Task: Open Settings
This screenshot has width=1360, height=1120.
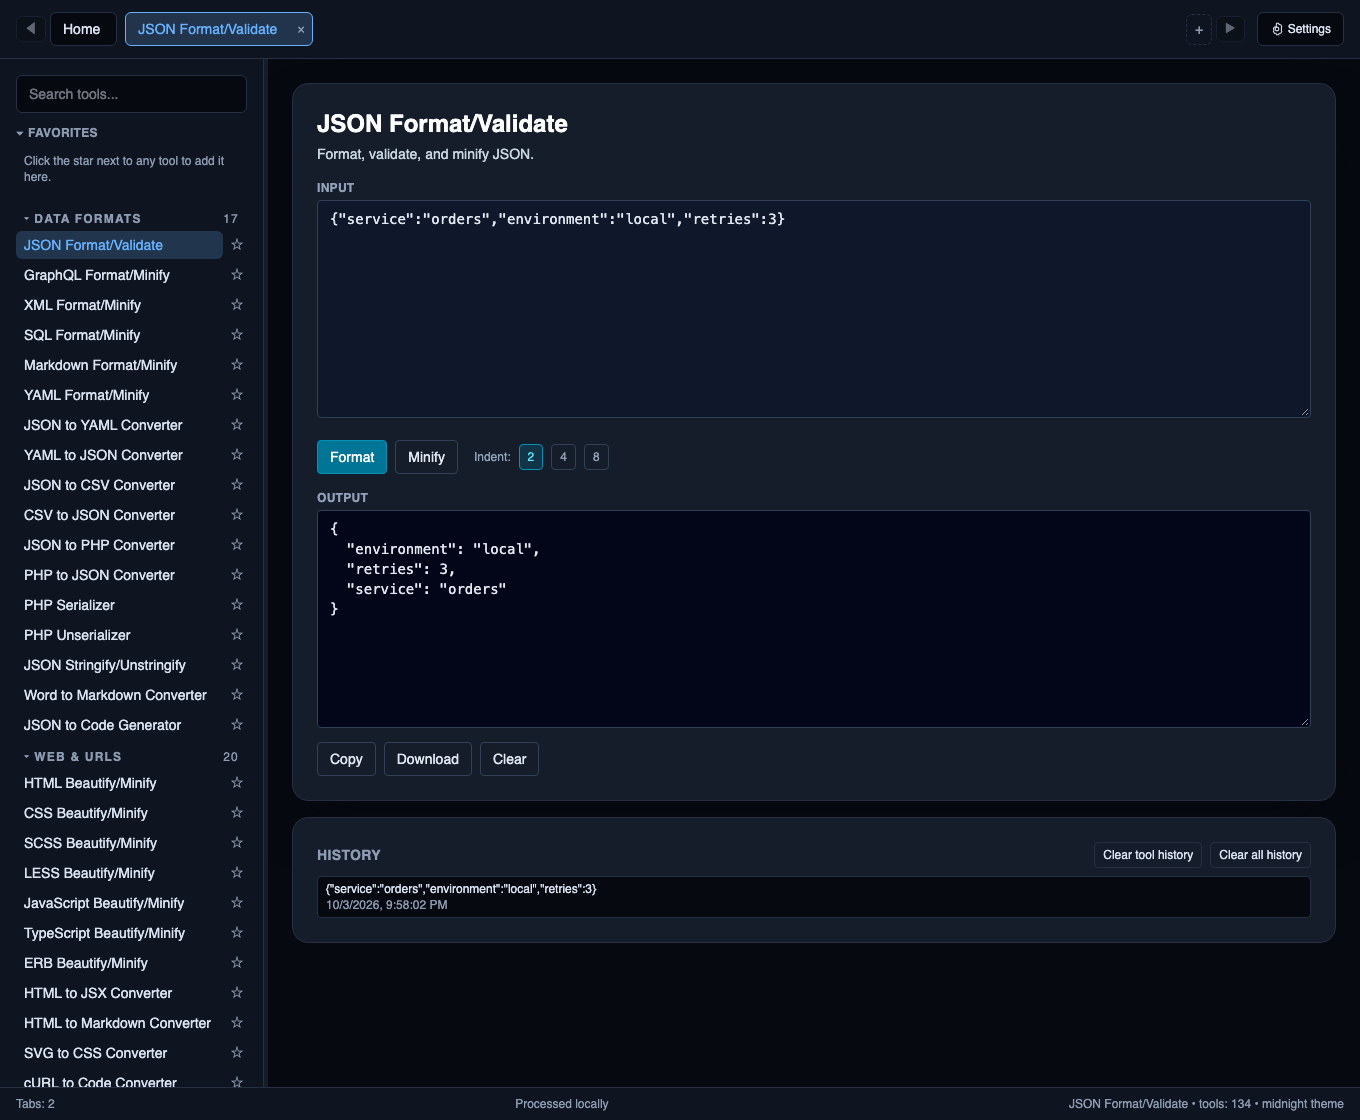Action: [1301, 29]
